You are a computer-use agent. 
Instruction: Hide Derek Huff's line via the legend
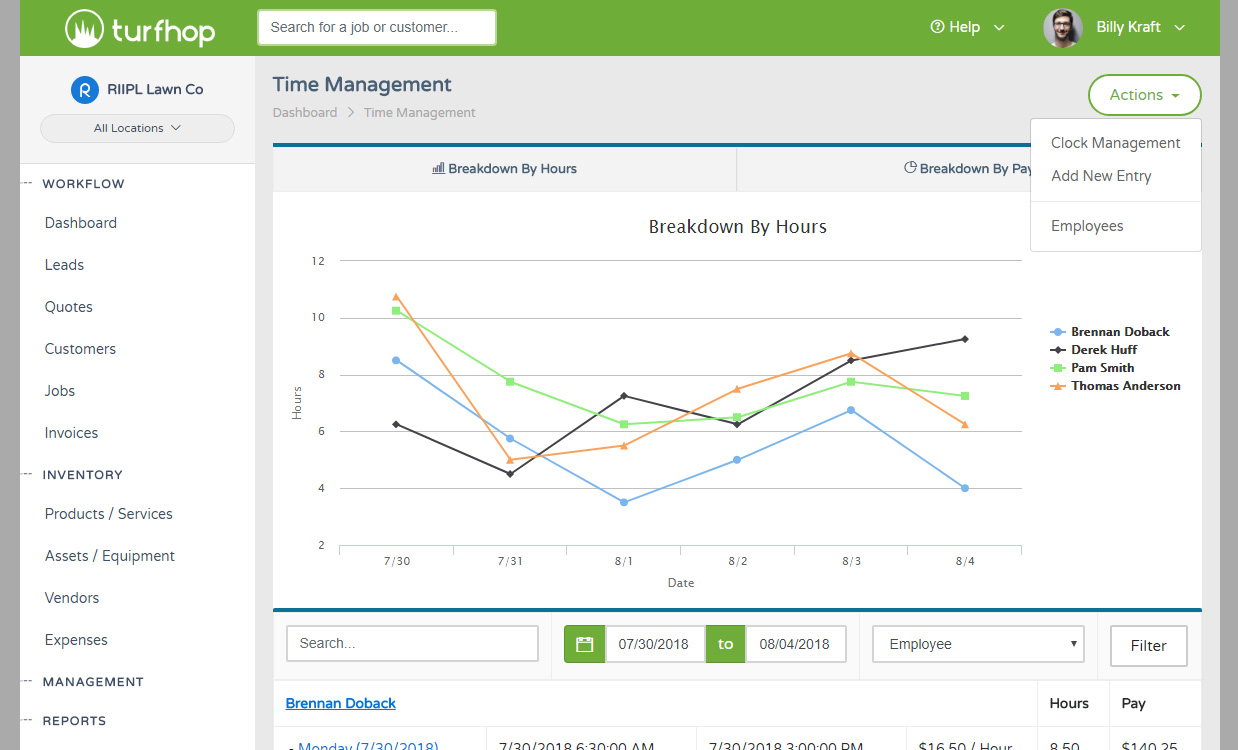[1102, 349]
